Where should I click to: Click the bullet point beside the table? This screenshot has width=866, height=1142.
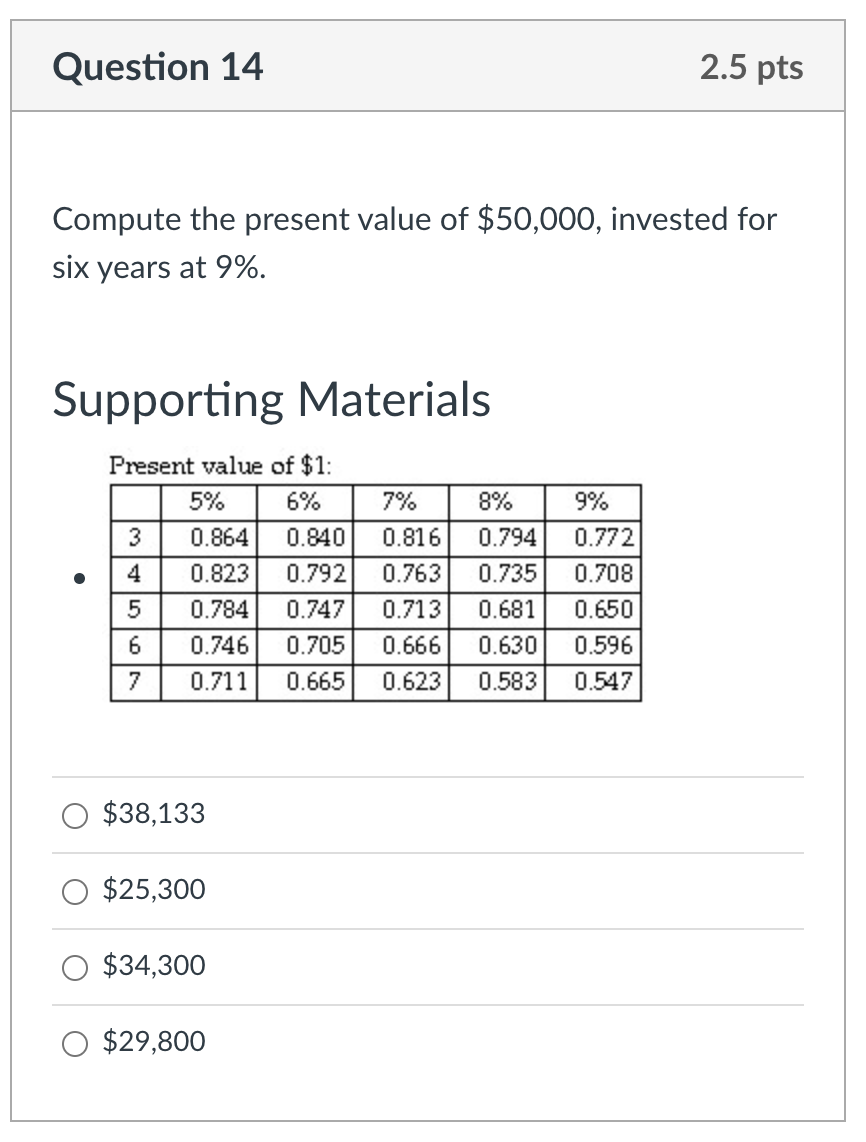(x=75, y=577)
